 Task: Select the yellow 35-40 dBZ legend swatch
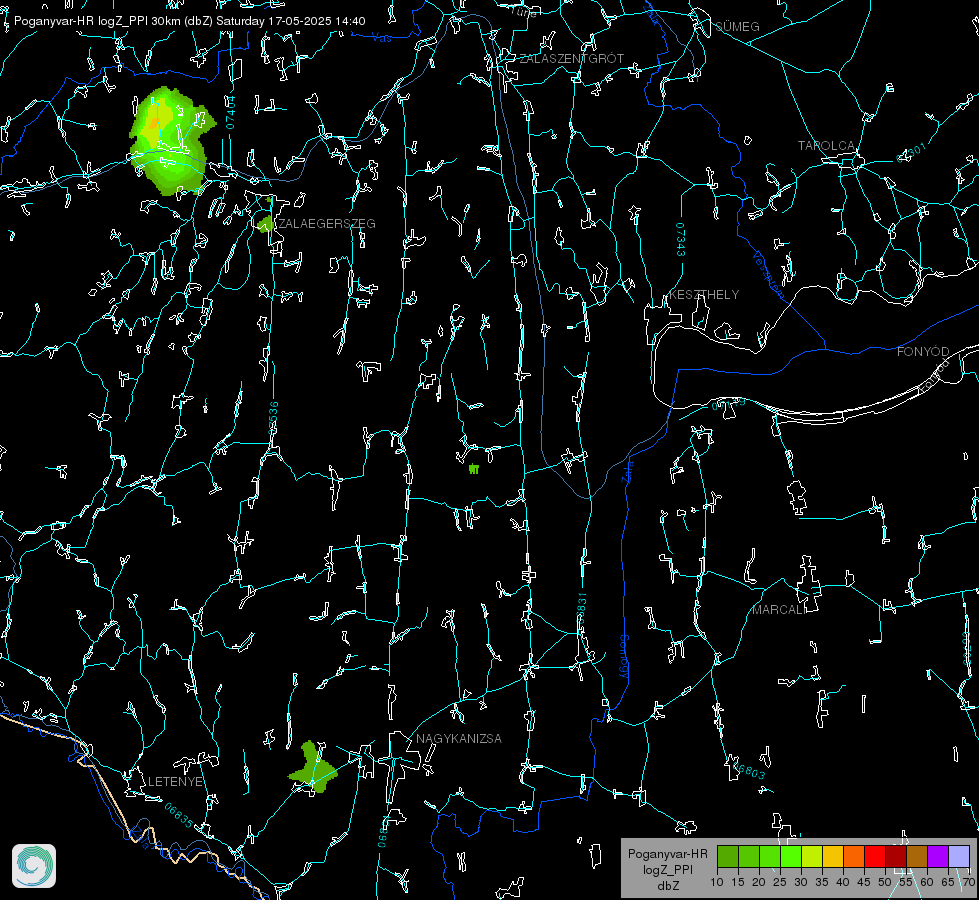click(x=833, y=856)
